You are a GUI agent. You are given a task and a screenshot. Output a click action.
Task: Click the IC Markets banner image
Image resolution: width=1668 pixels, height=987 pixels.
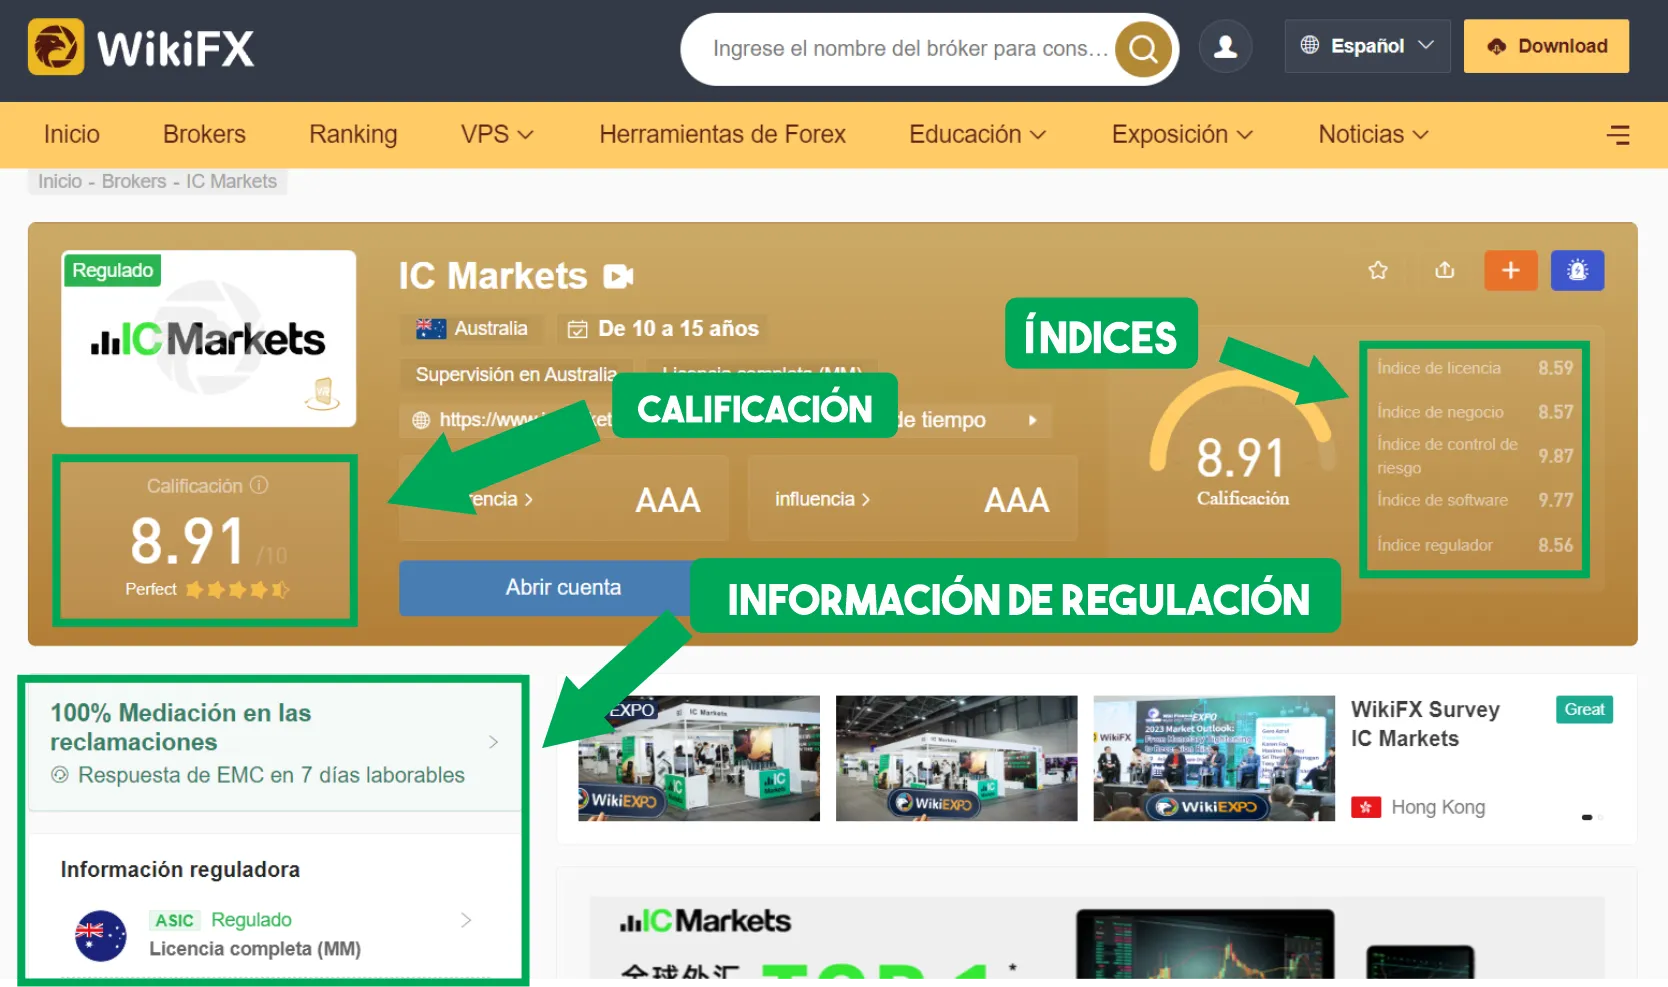point(1097,938)
